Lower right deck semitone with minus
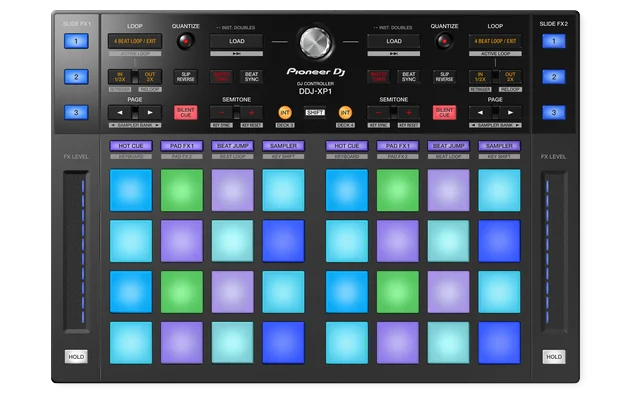The width and height of the screenshot is (640, 400). (x=378, y=113)
